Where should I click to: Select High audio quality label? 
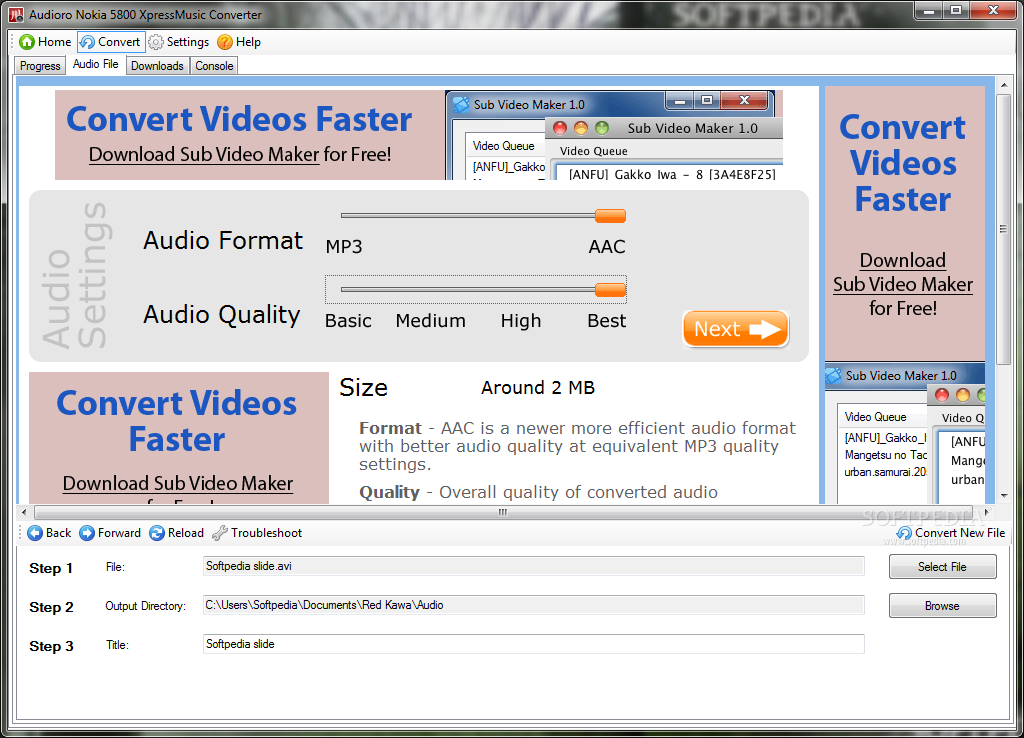520,321
